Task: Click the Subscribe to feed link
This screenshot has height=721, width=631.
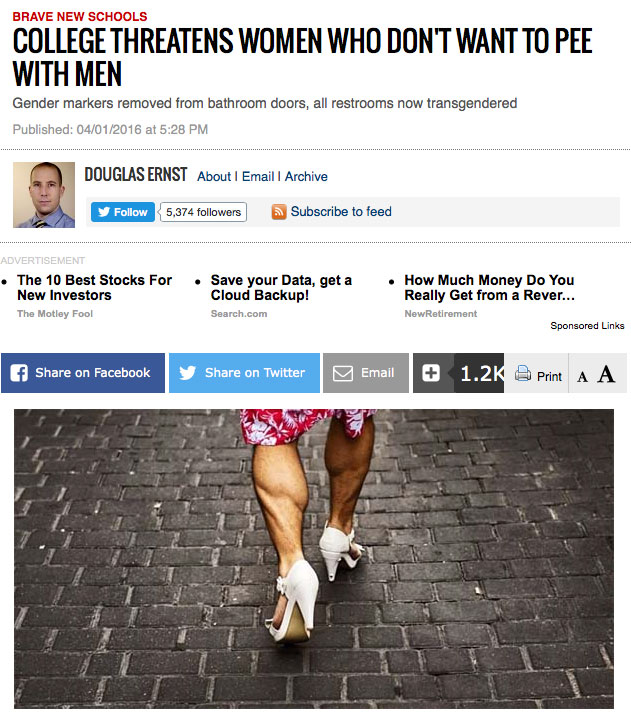Action: click(x=341, y=212)
